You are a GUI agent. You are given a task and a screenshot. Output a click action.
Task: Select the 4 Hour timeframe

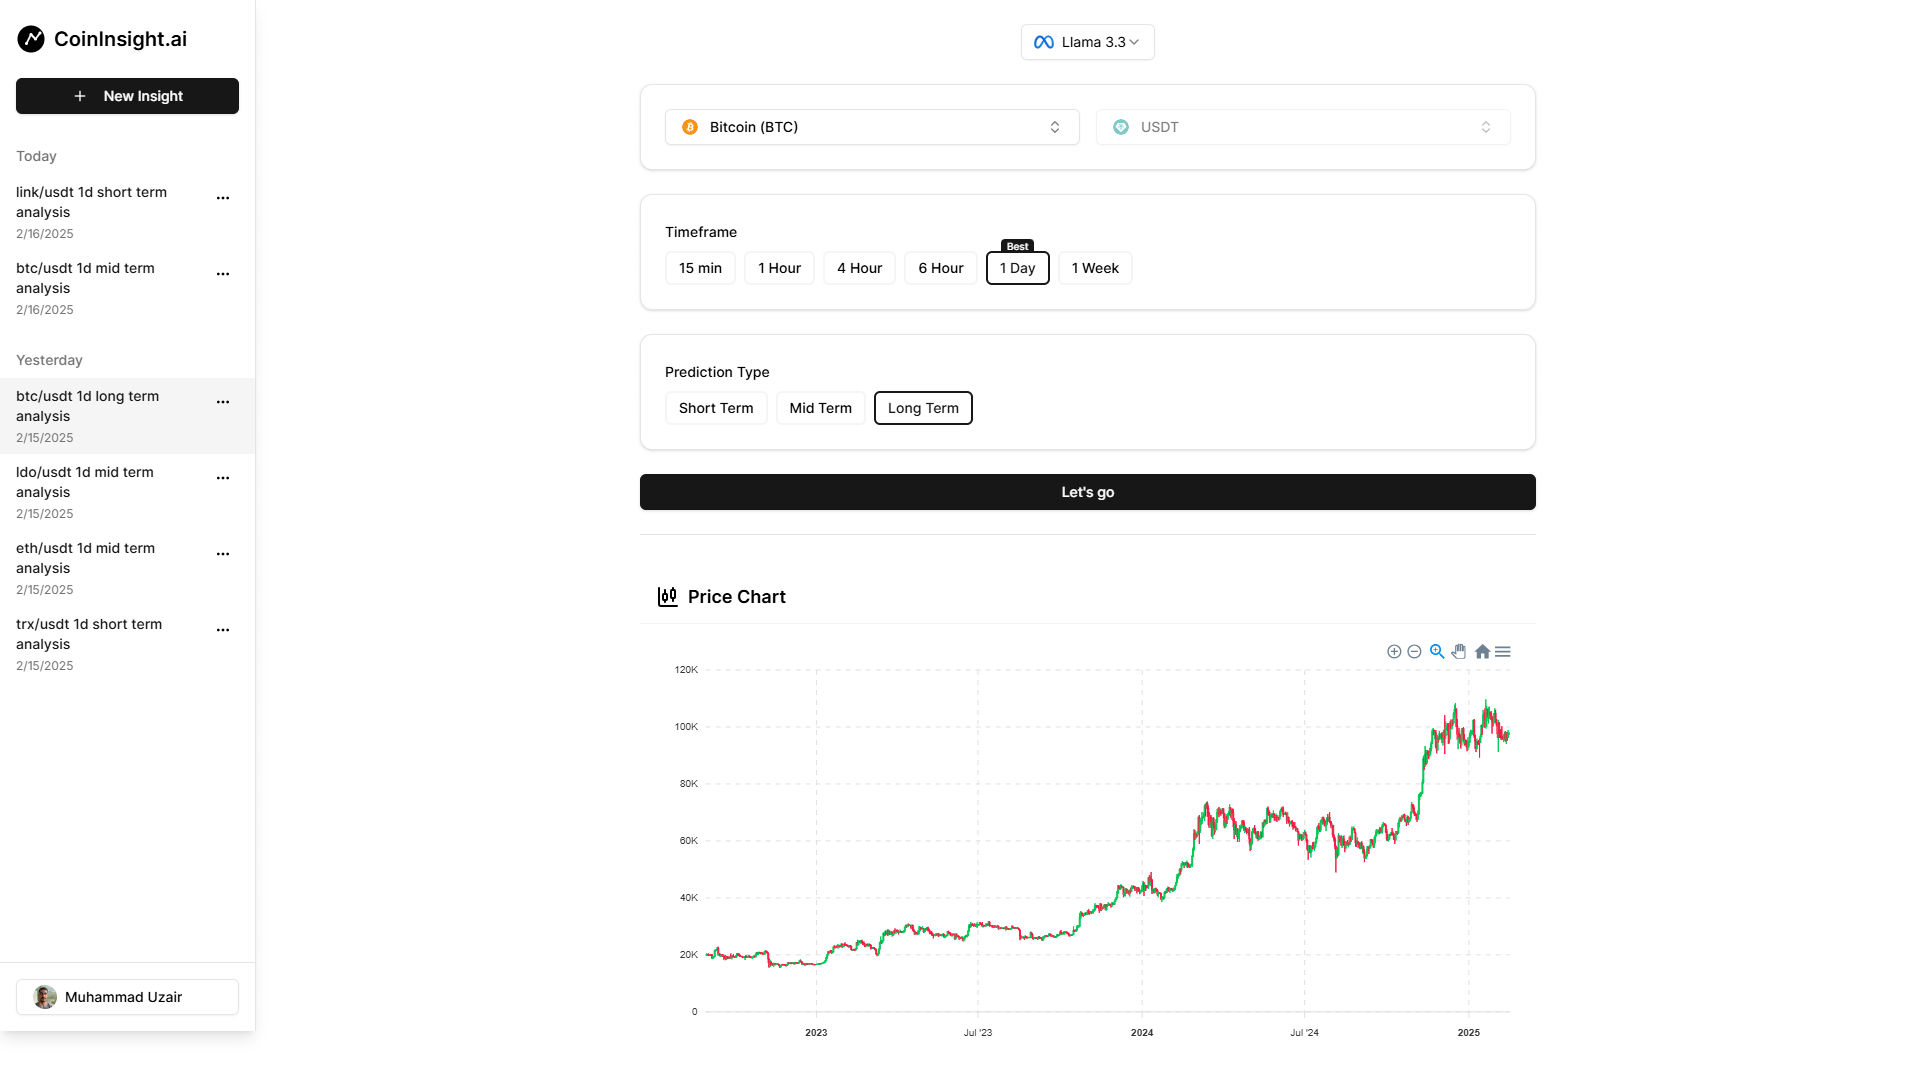pos(859,268)
